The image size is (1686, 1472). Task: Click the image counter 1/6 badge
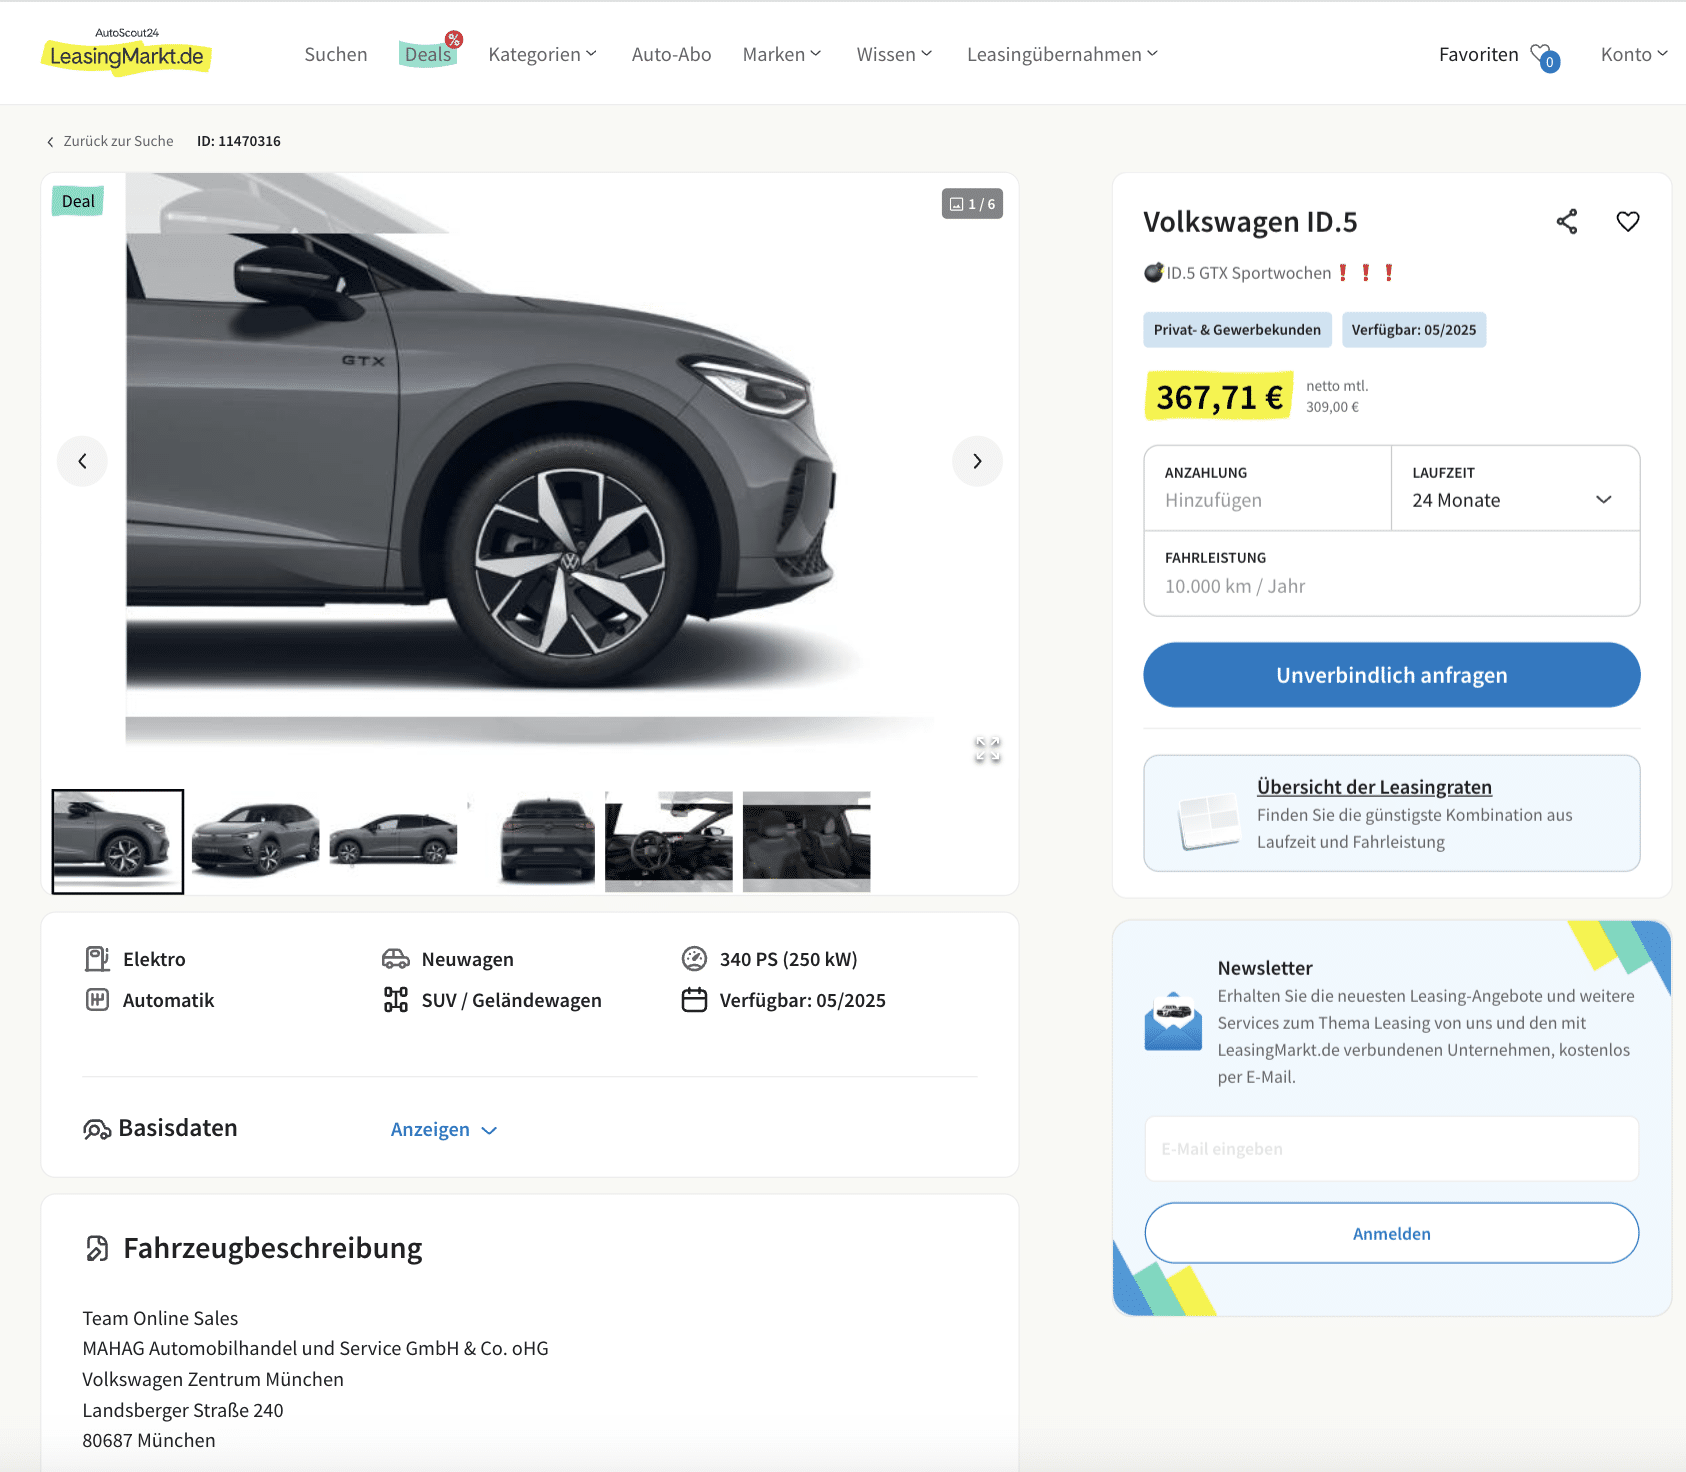[x=972, y=204]
